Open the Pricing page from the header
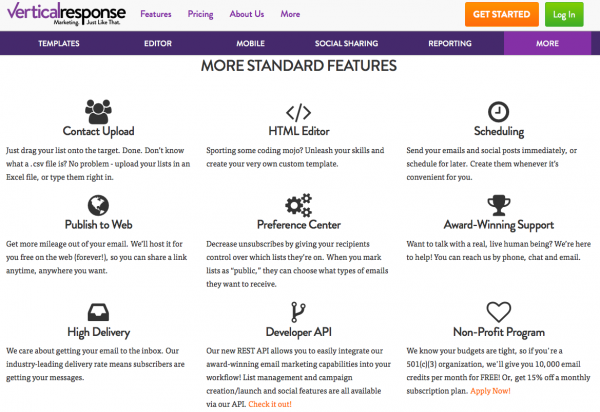This screenshot has width=600, height=412. tap(200, 14)
